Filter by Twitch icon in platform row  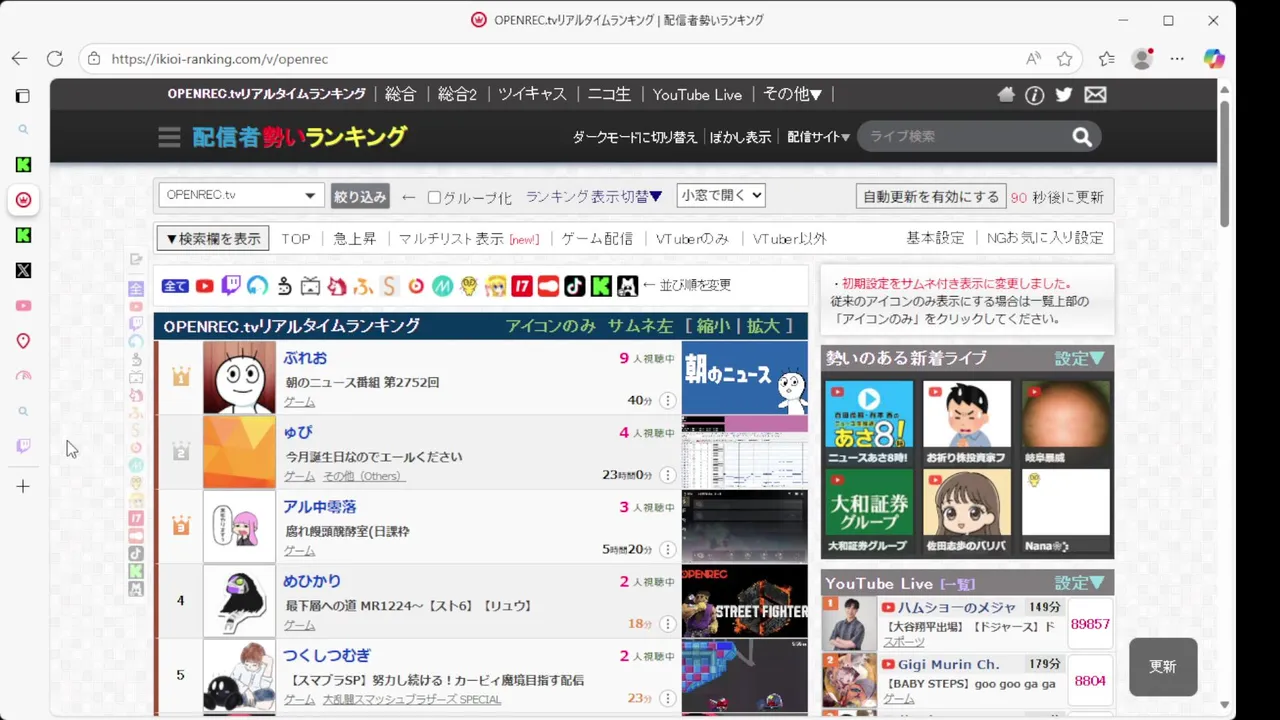click(231, 286)
